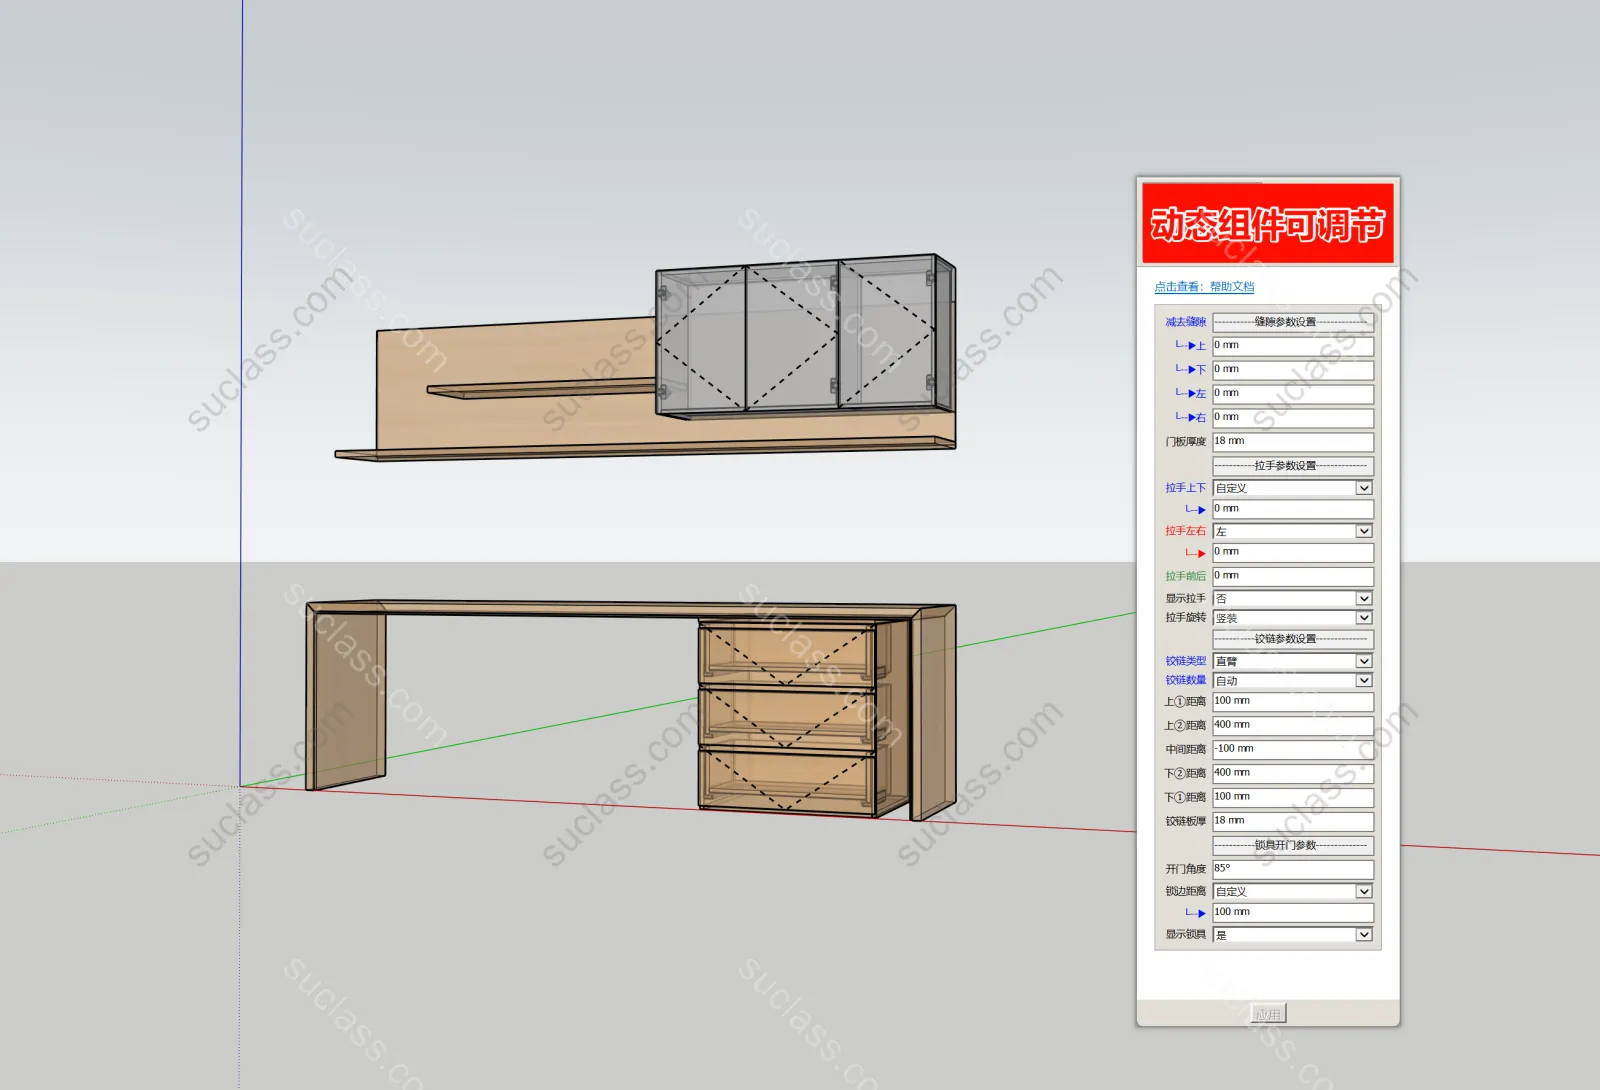Focus the 铰链板厚 input field
Screen dimensions: 1600x1090
click(1292, 821)
